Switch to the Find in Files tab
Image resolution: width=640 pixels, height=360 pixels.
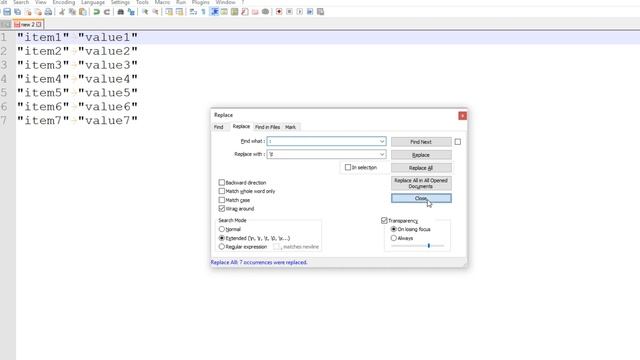coord(267,127)
